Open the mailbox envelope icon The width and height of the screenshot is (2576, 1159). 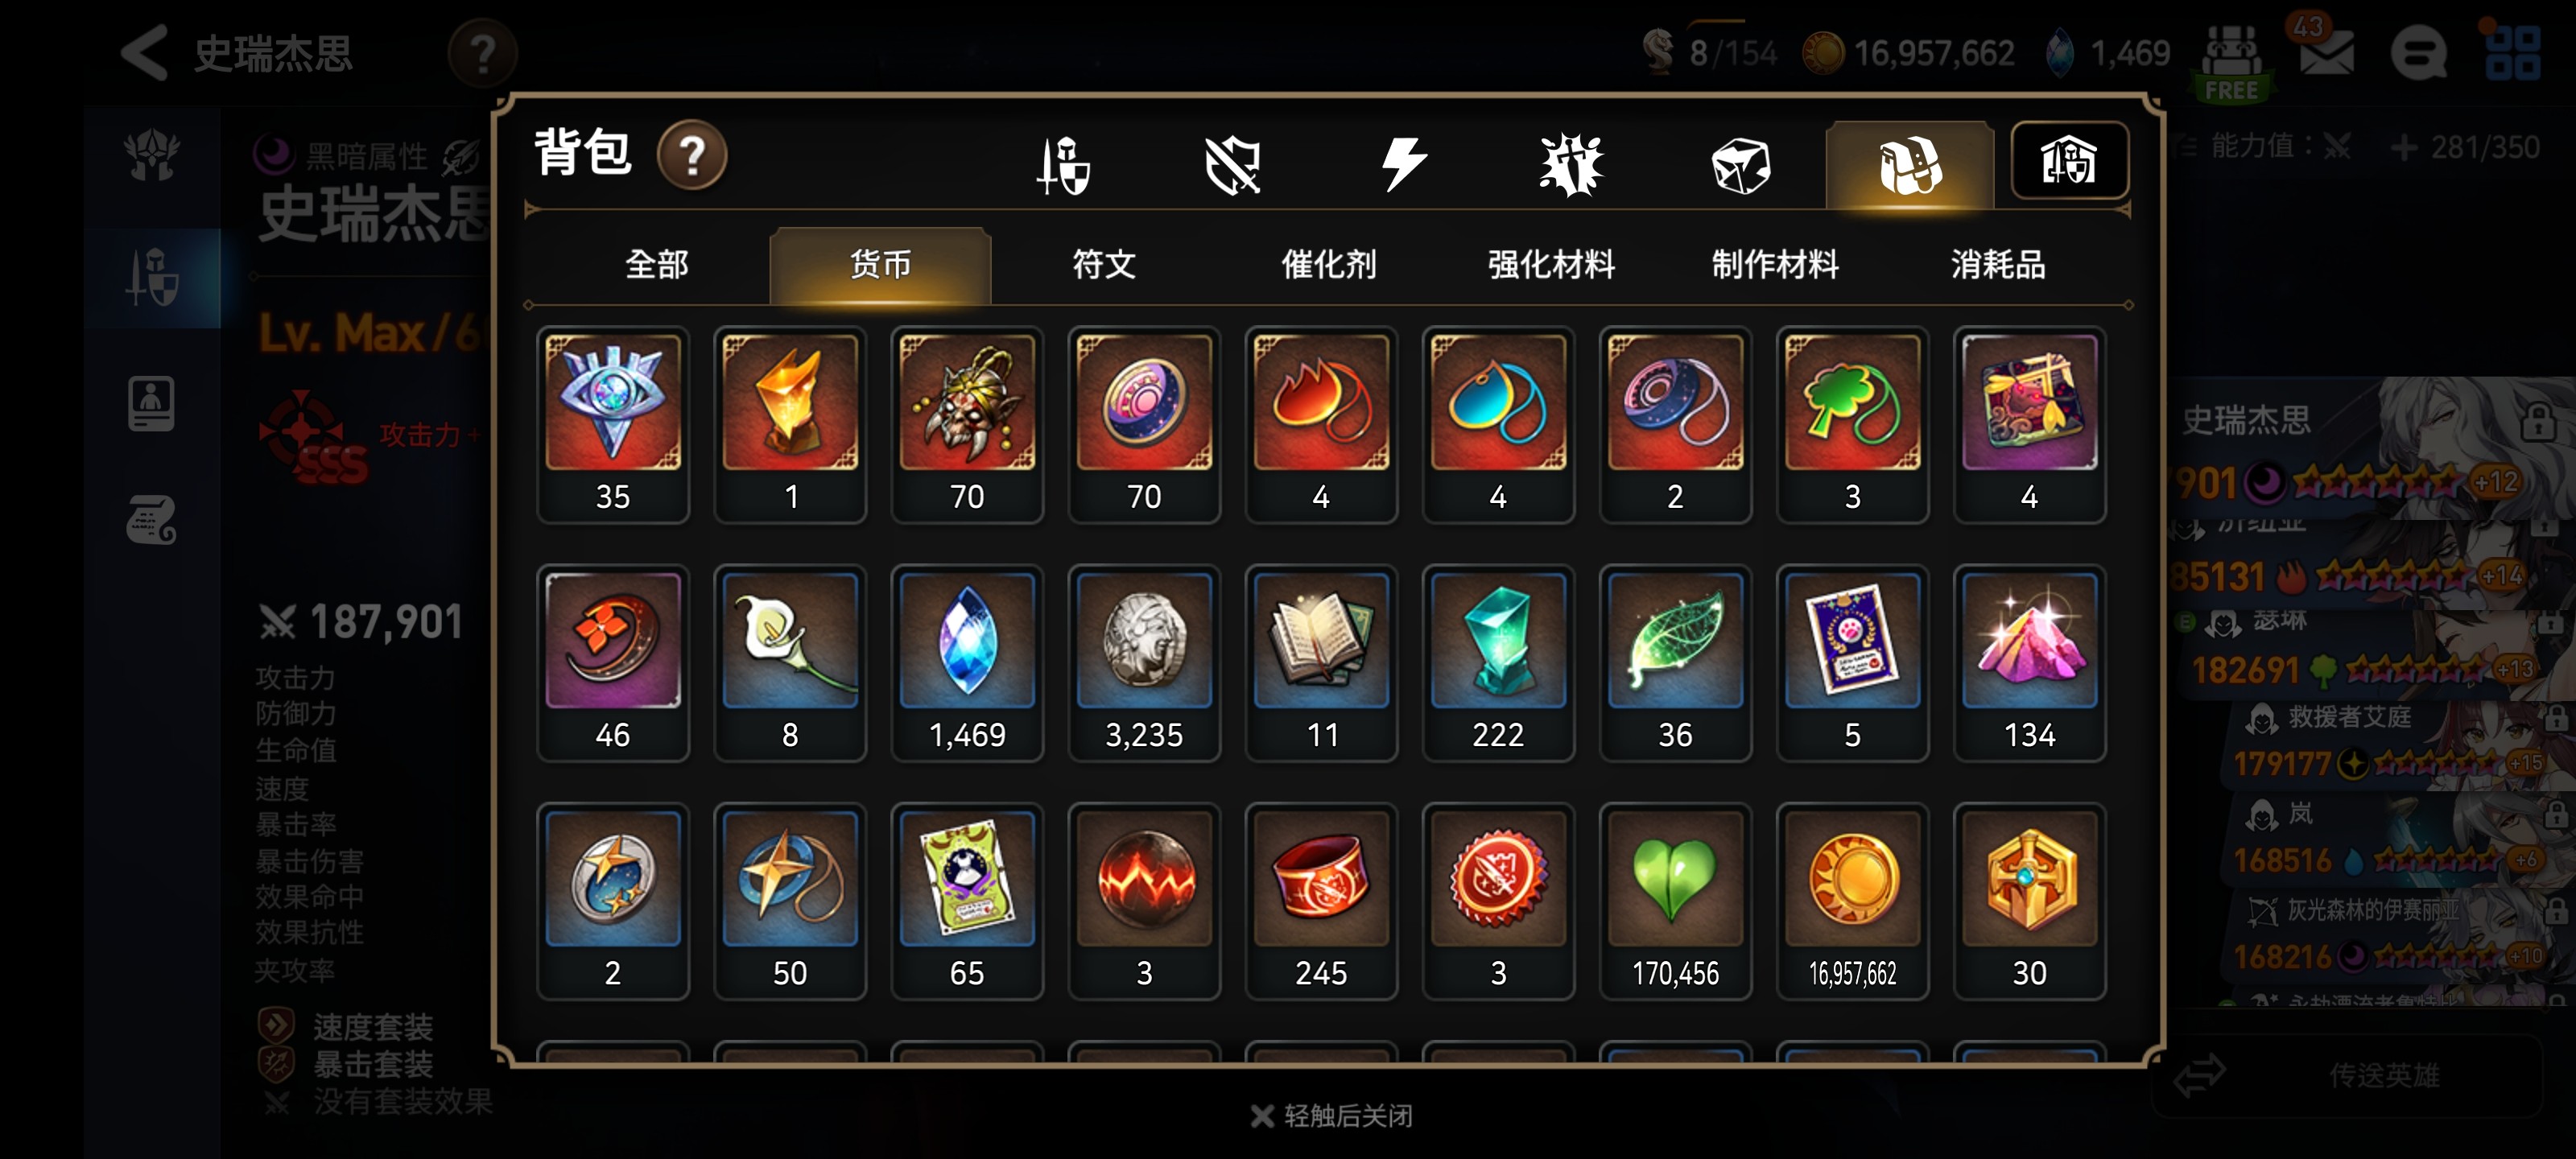click(2326, 52)
